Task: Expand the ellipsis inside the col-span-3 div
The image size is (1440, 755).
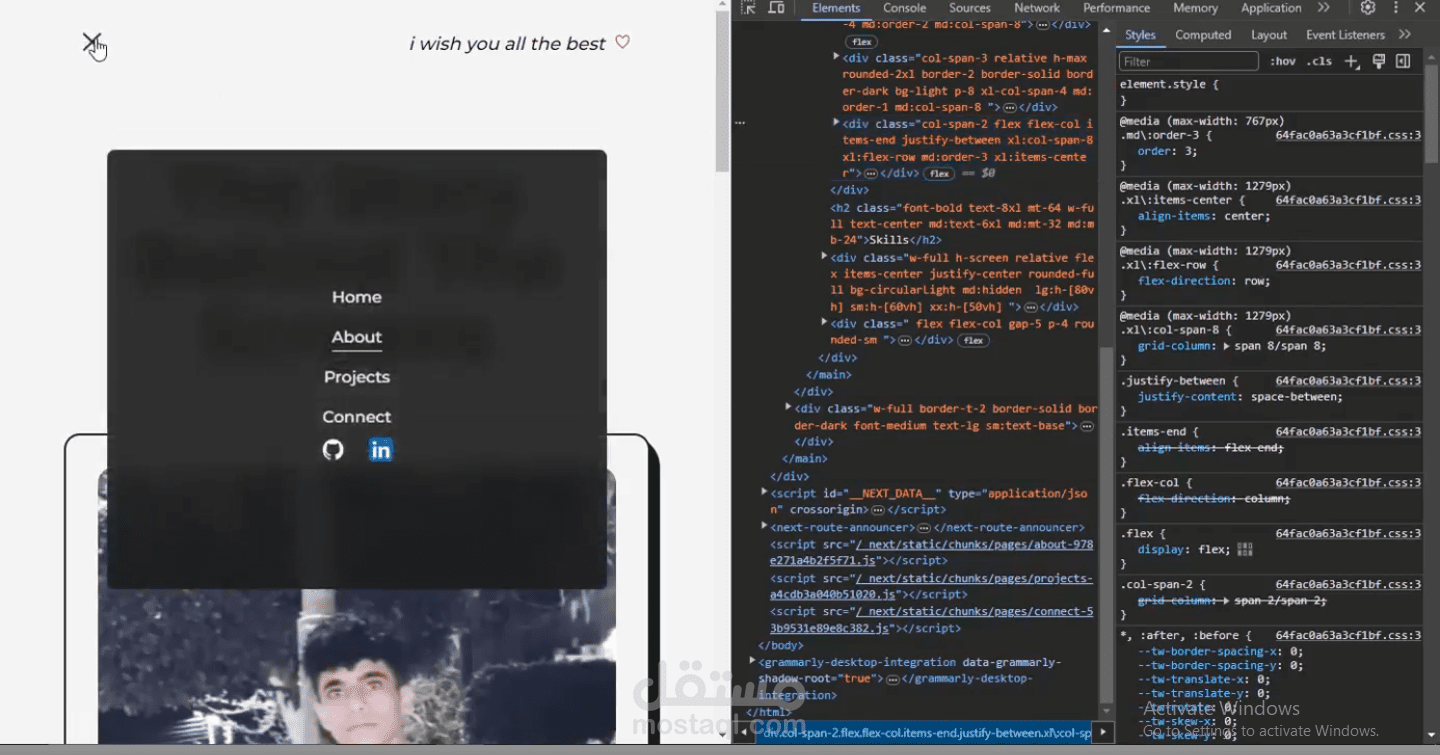Action: coord(1010,107)
